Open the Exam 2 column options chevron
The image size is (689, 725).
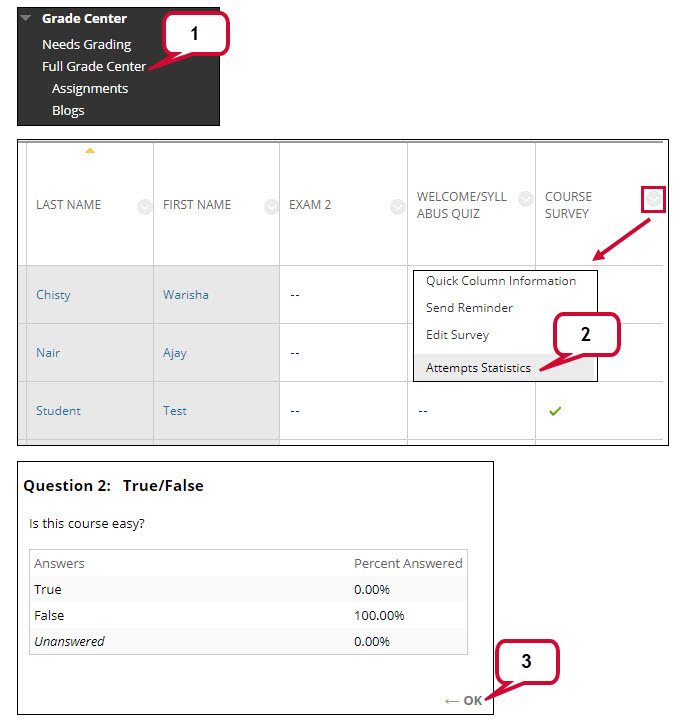[398, 206]
